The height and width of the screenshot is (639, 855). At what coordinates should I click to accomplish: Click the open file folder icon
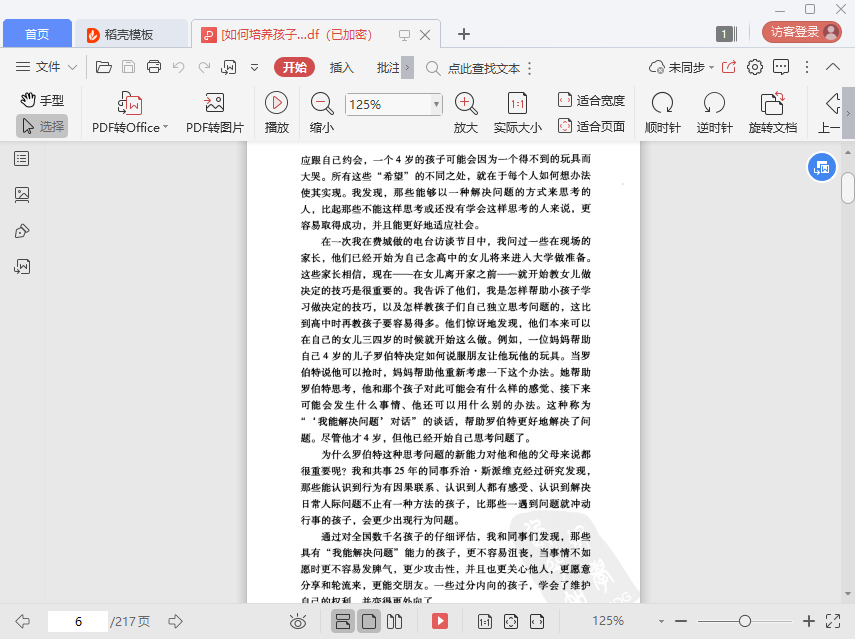pos(104,67)
